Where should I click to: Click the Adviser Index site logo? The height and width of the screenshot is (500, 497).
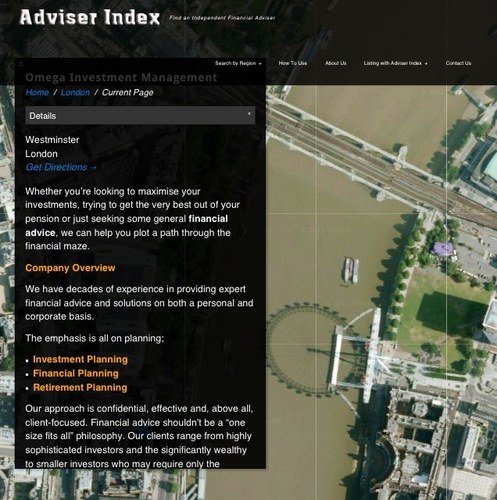[90, 17]
